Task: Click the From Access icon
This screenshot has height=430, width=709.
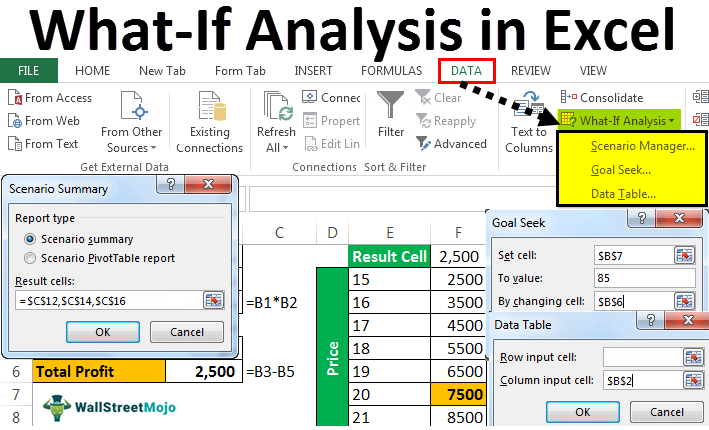Action: pyautogui.click(x=15, y=98)
